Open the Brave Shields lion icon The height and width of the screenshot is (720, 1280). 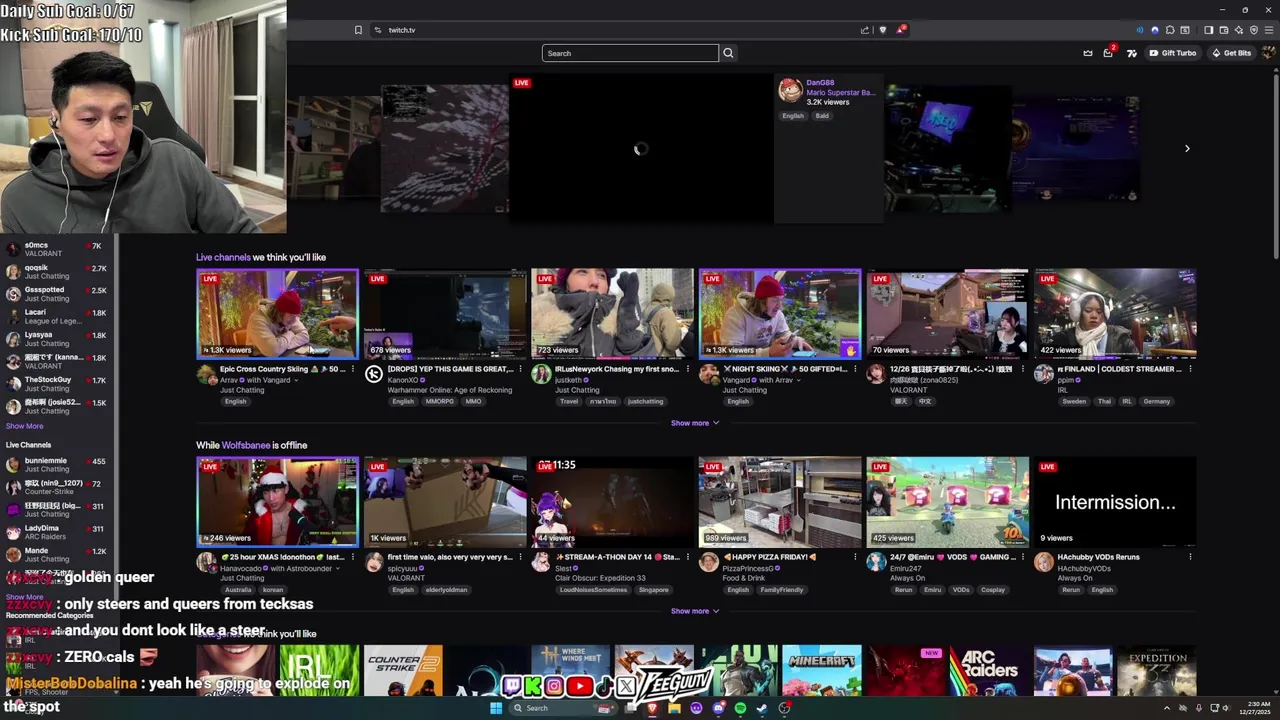(882, 30)
